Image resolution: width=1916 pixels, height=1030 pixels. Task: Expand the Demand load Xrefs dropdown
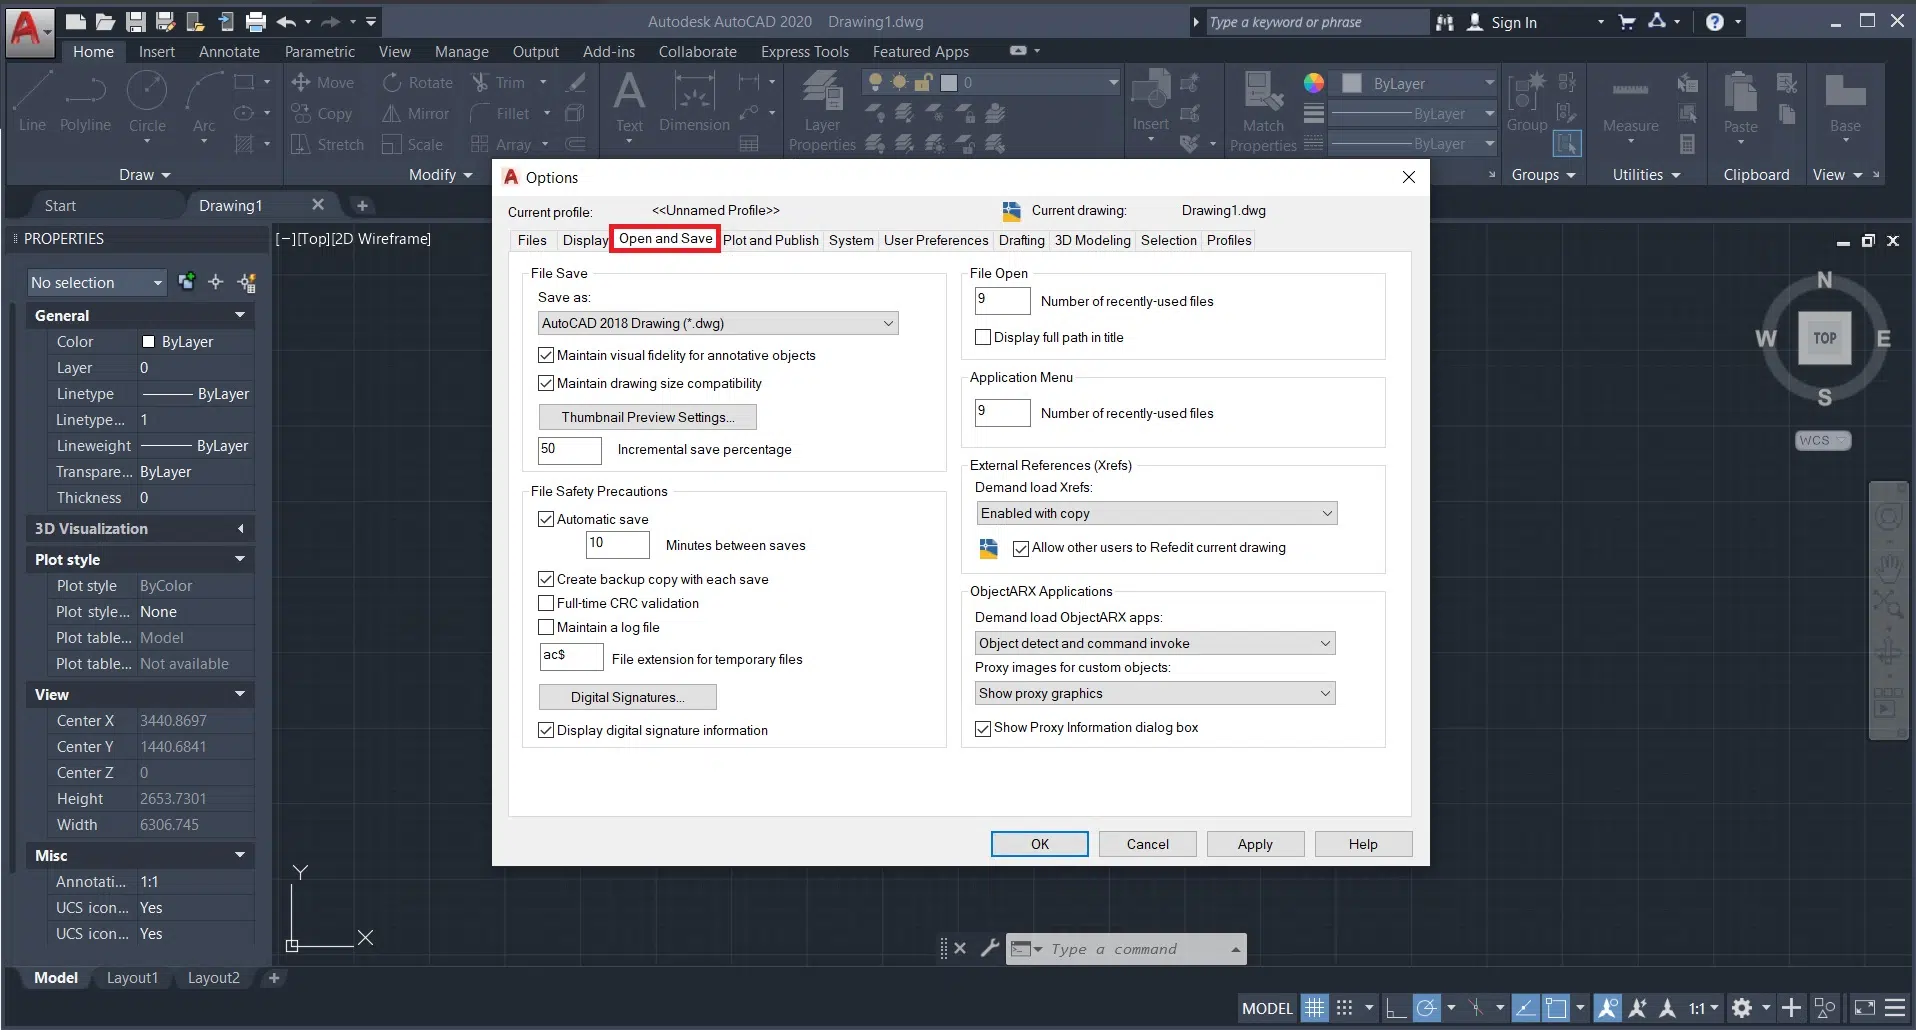point(1156,513)
